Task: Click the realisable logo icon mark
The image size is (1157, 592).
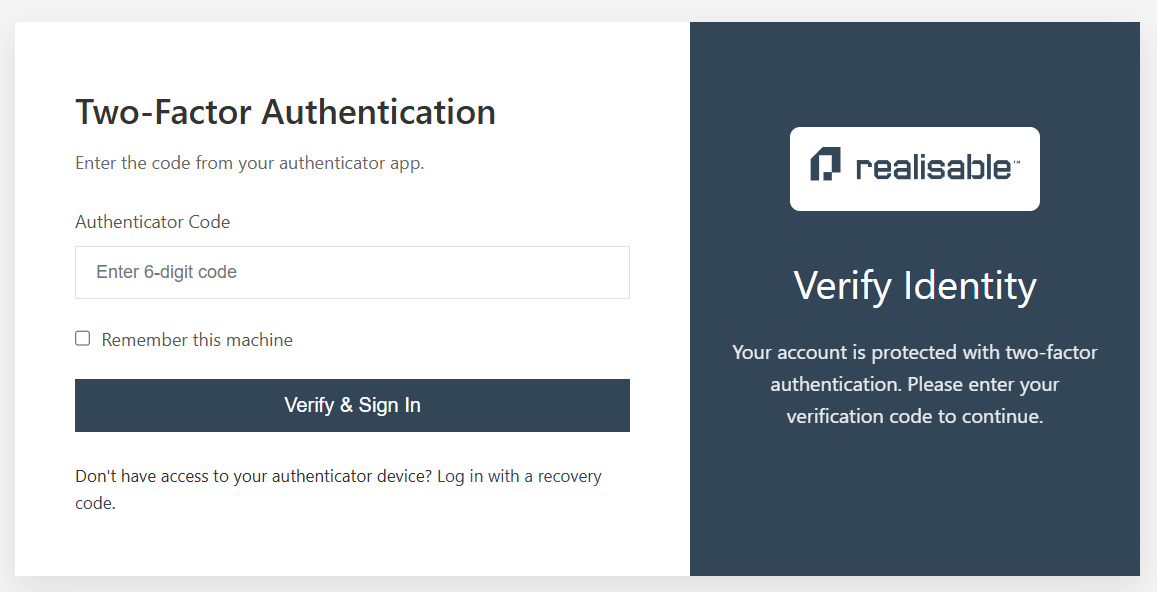Action: tap(825, 164)
